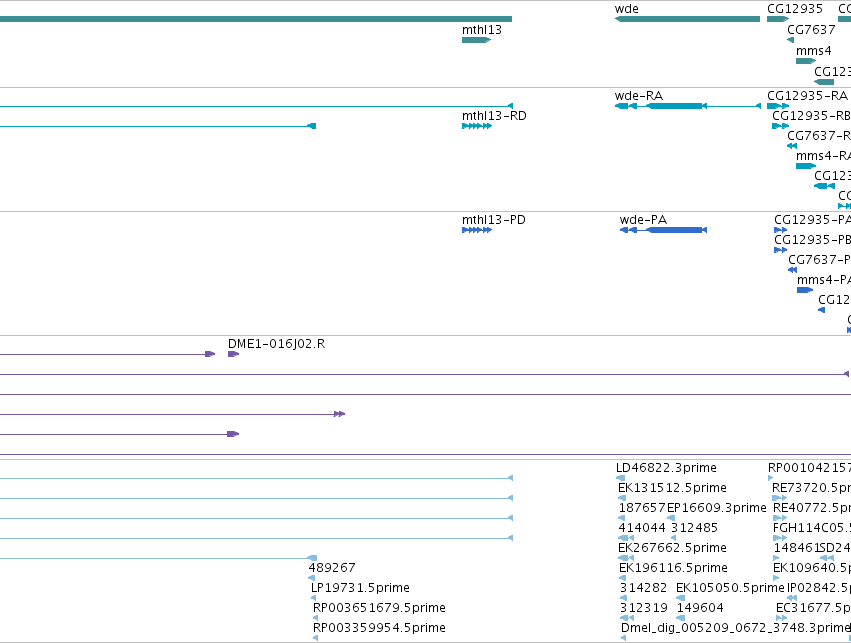
Task: Click the CG12935-RA transcript label
Action: coord(807,96)
